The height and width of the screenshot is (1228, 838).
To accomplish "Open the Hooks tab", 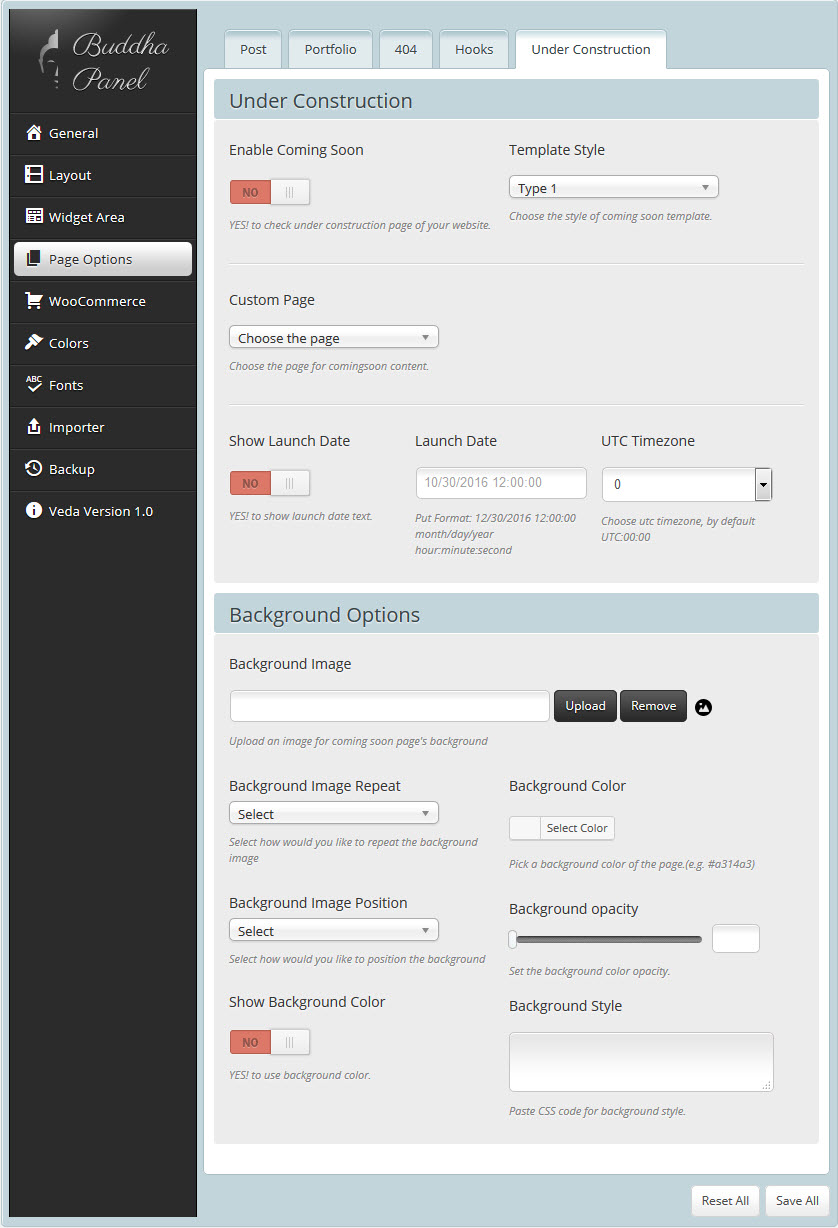I will click(474, 50).
